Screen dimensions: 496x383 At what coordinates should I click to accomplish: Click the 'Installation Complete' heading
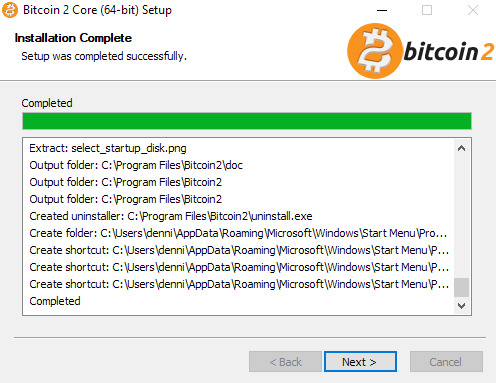pyautogui.click(x=73, y=38)
